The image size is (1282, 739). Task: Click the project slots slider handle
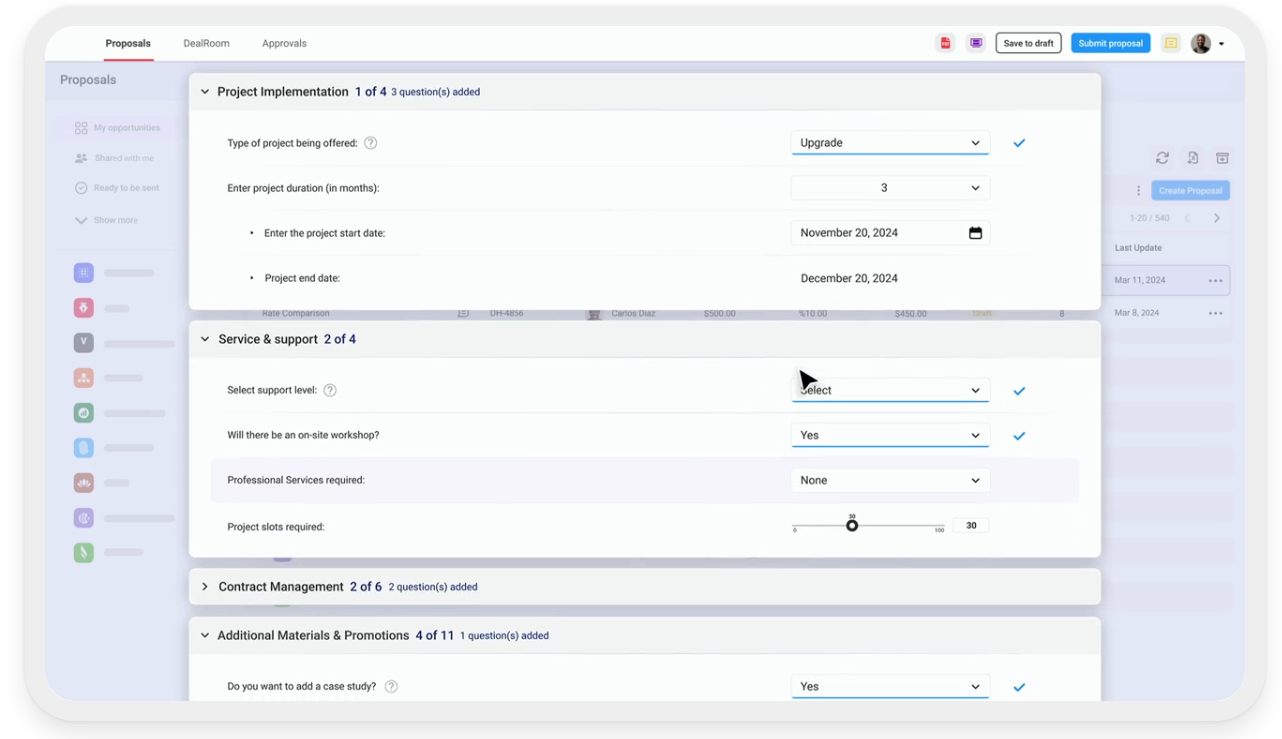[852, 526]
